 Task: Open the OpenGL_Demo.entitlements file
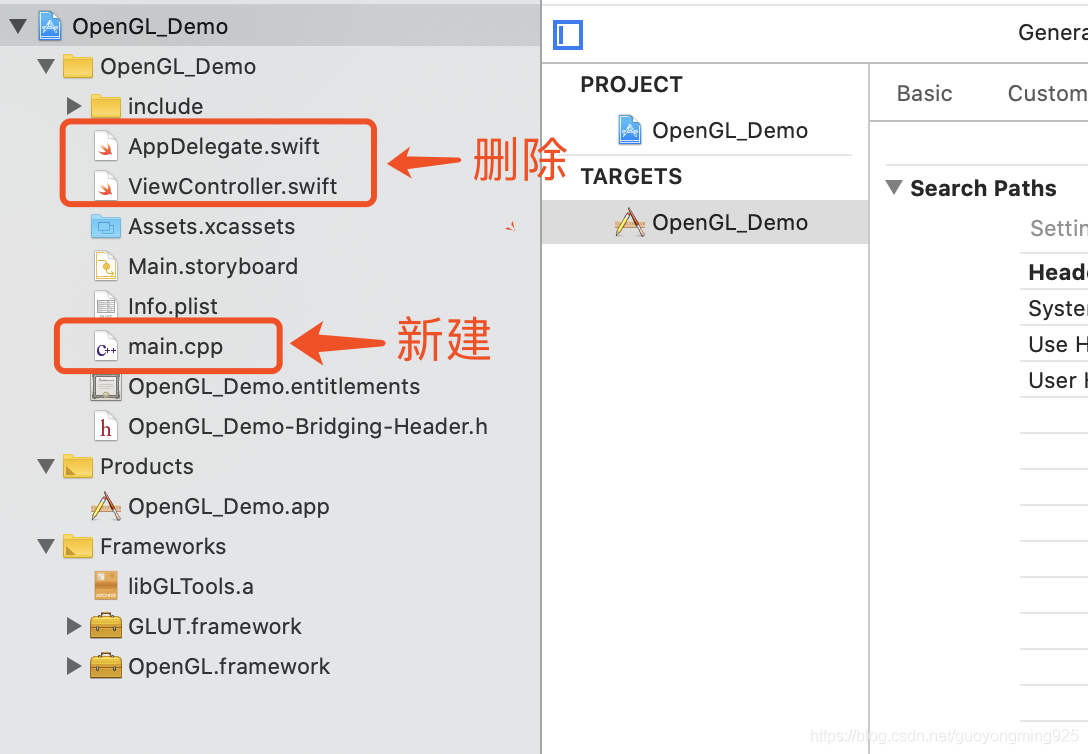(273, 387)
